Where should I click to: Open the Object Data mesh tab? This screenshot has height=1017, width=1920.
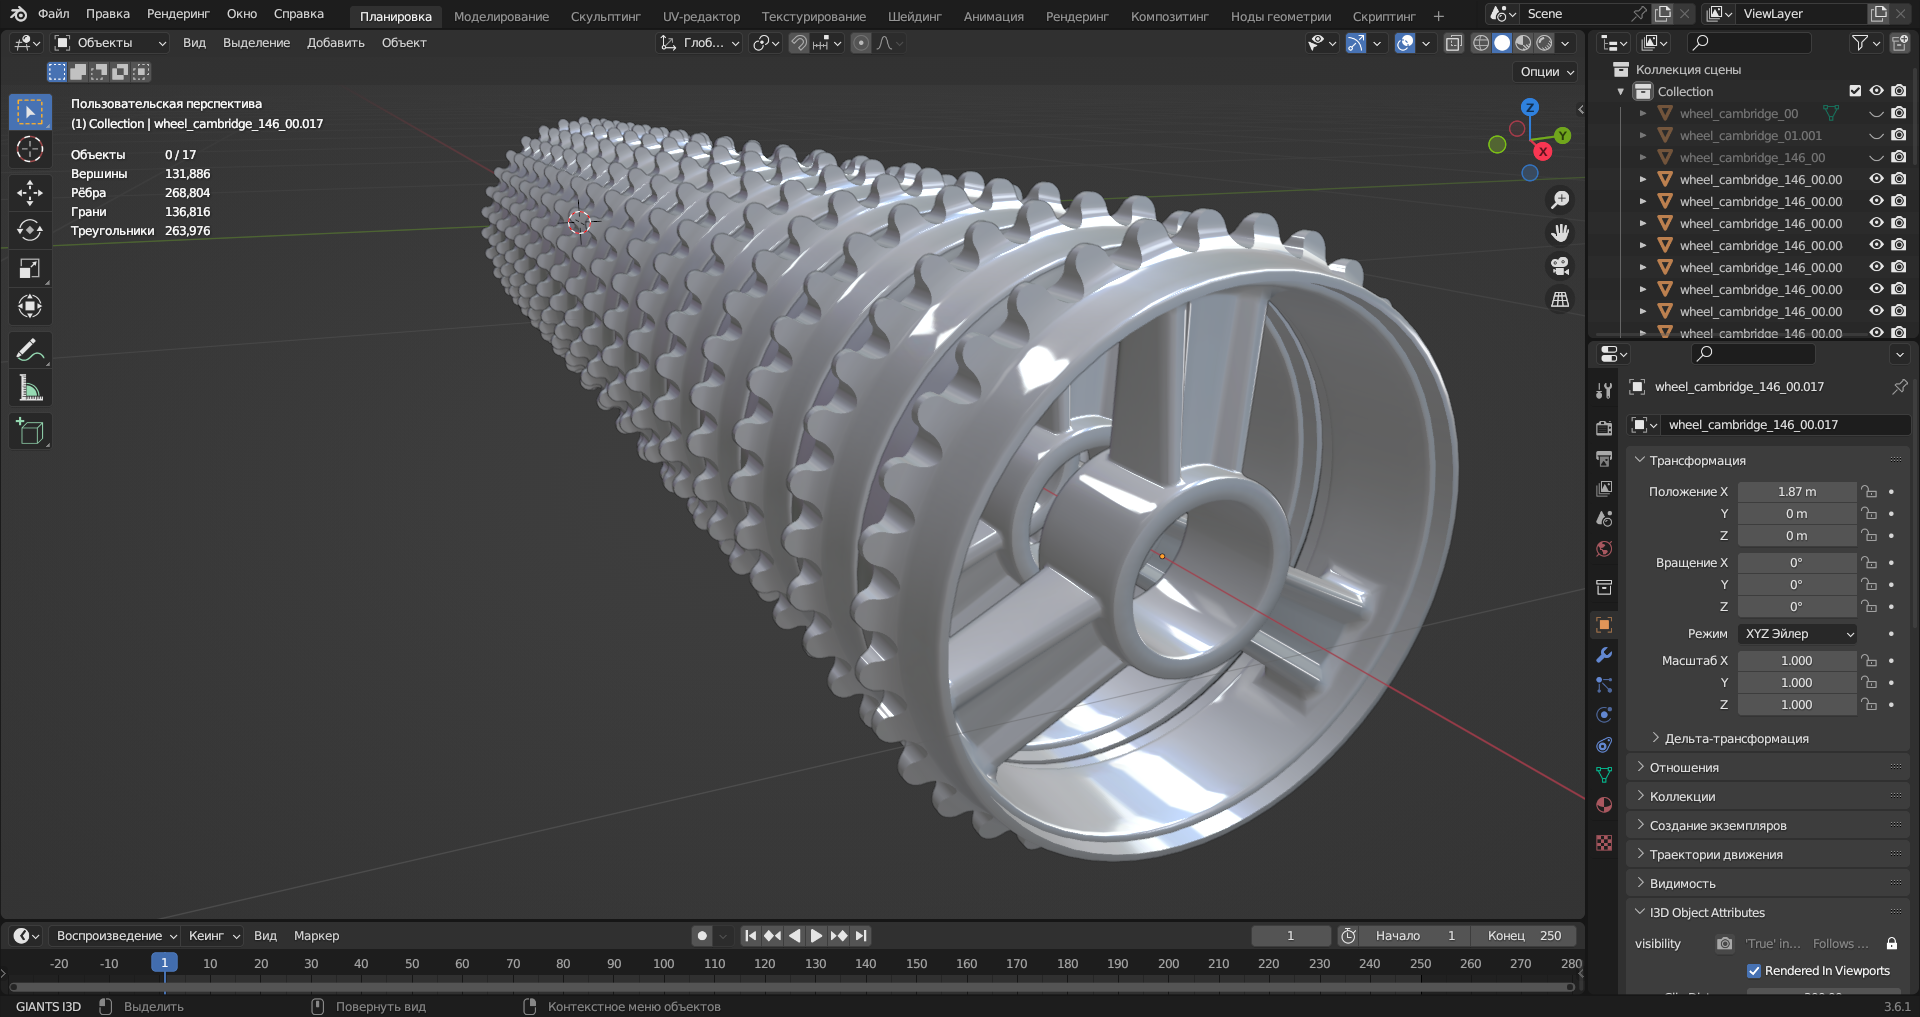1604,775
